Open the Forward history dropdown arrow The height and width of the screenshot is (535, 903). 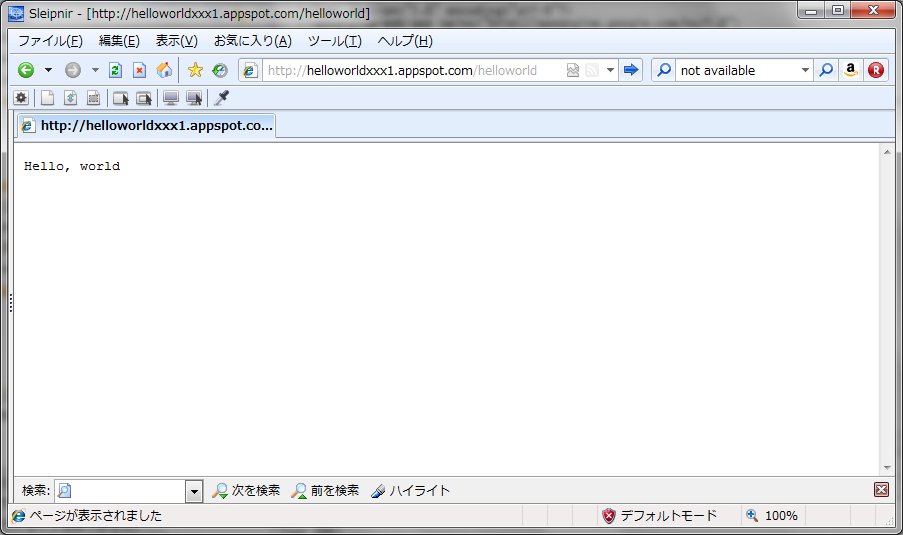[95, 70]
